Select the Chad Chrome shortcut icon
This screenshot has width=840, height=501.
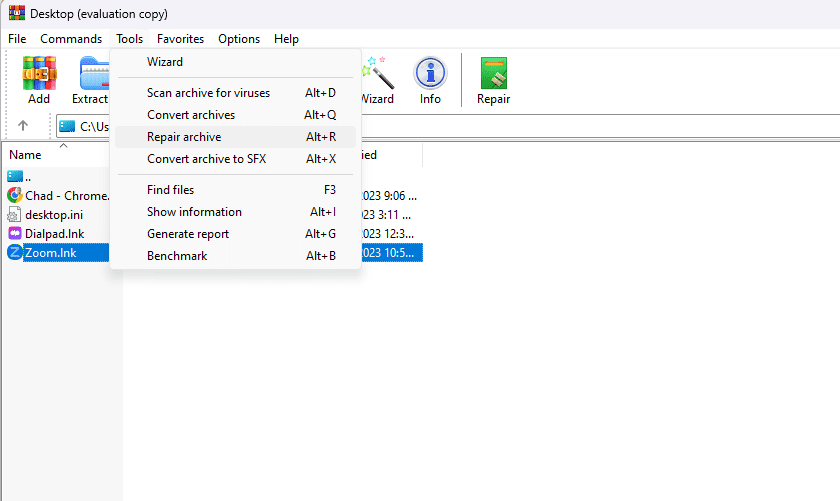click(15, 196)
